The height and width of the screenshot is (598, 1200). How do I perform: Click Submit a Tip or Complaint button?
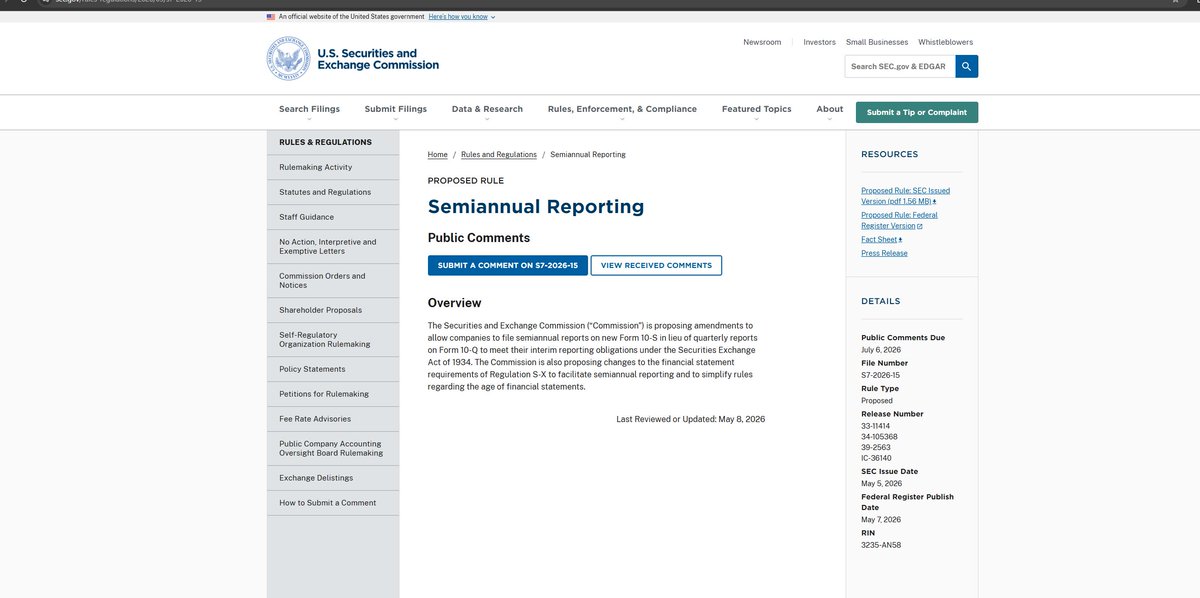917,112
